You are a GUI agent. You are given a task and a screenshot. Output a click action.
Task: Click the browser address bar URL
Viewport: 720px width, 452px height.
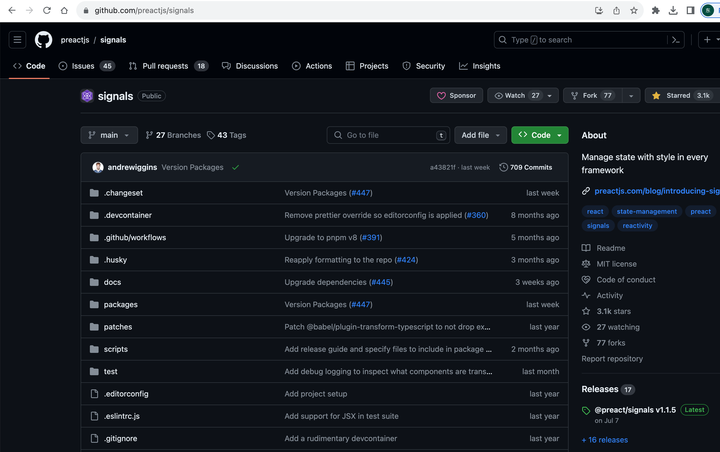[144, 10]
